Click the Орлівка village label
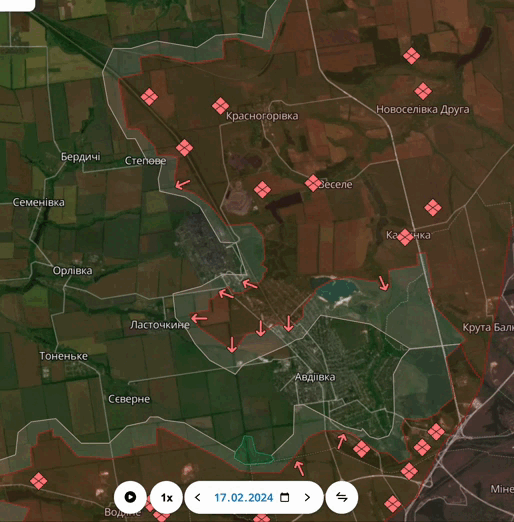 point(73,271)
